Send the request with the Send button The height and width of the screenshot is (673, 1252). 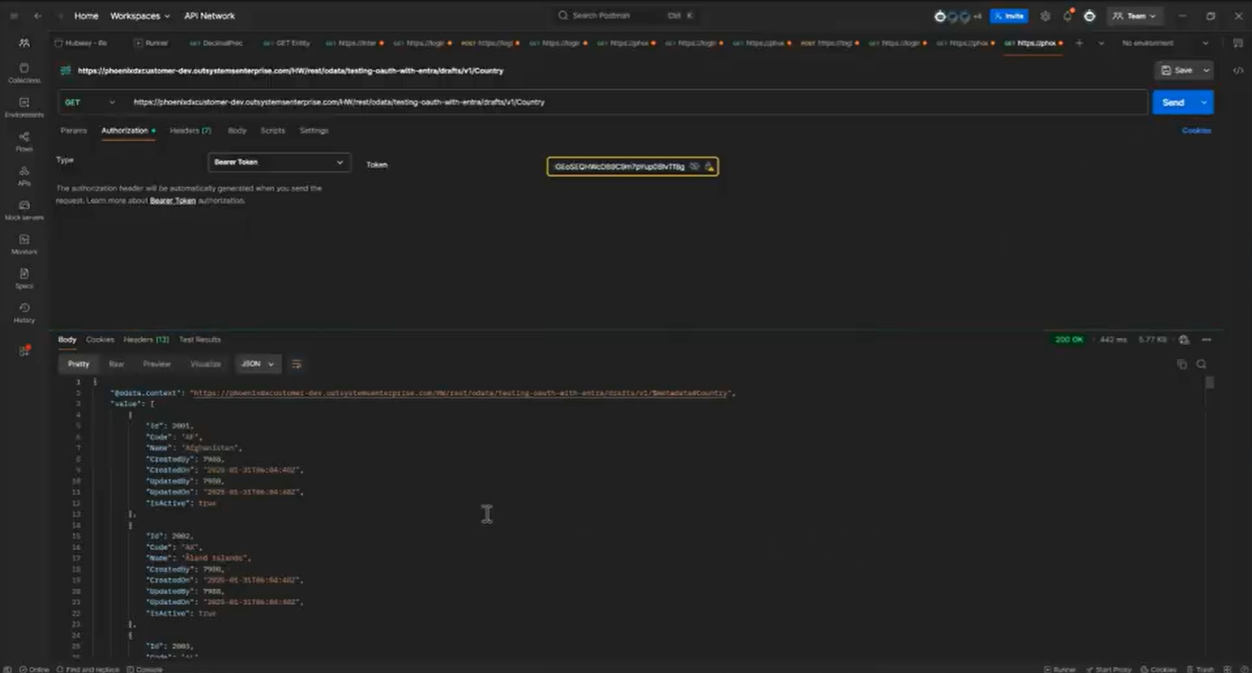point(1173,102)
